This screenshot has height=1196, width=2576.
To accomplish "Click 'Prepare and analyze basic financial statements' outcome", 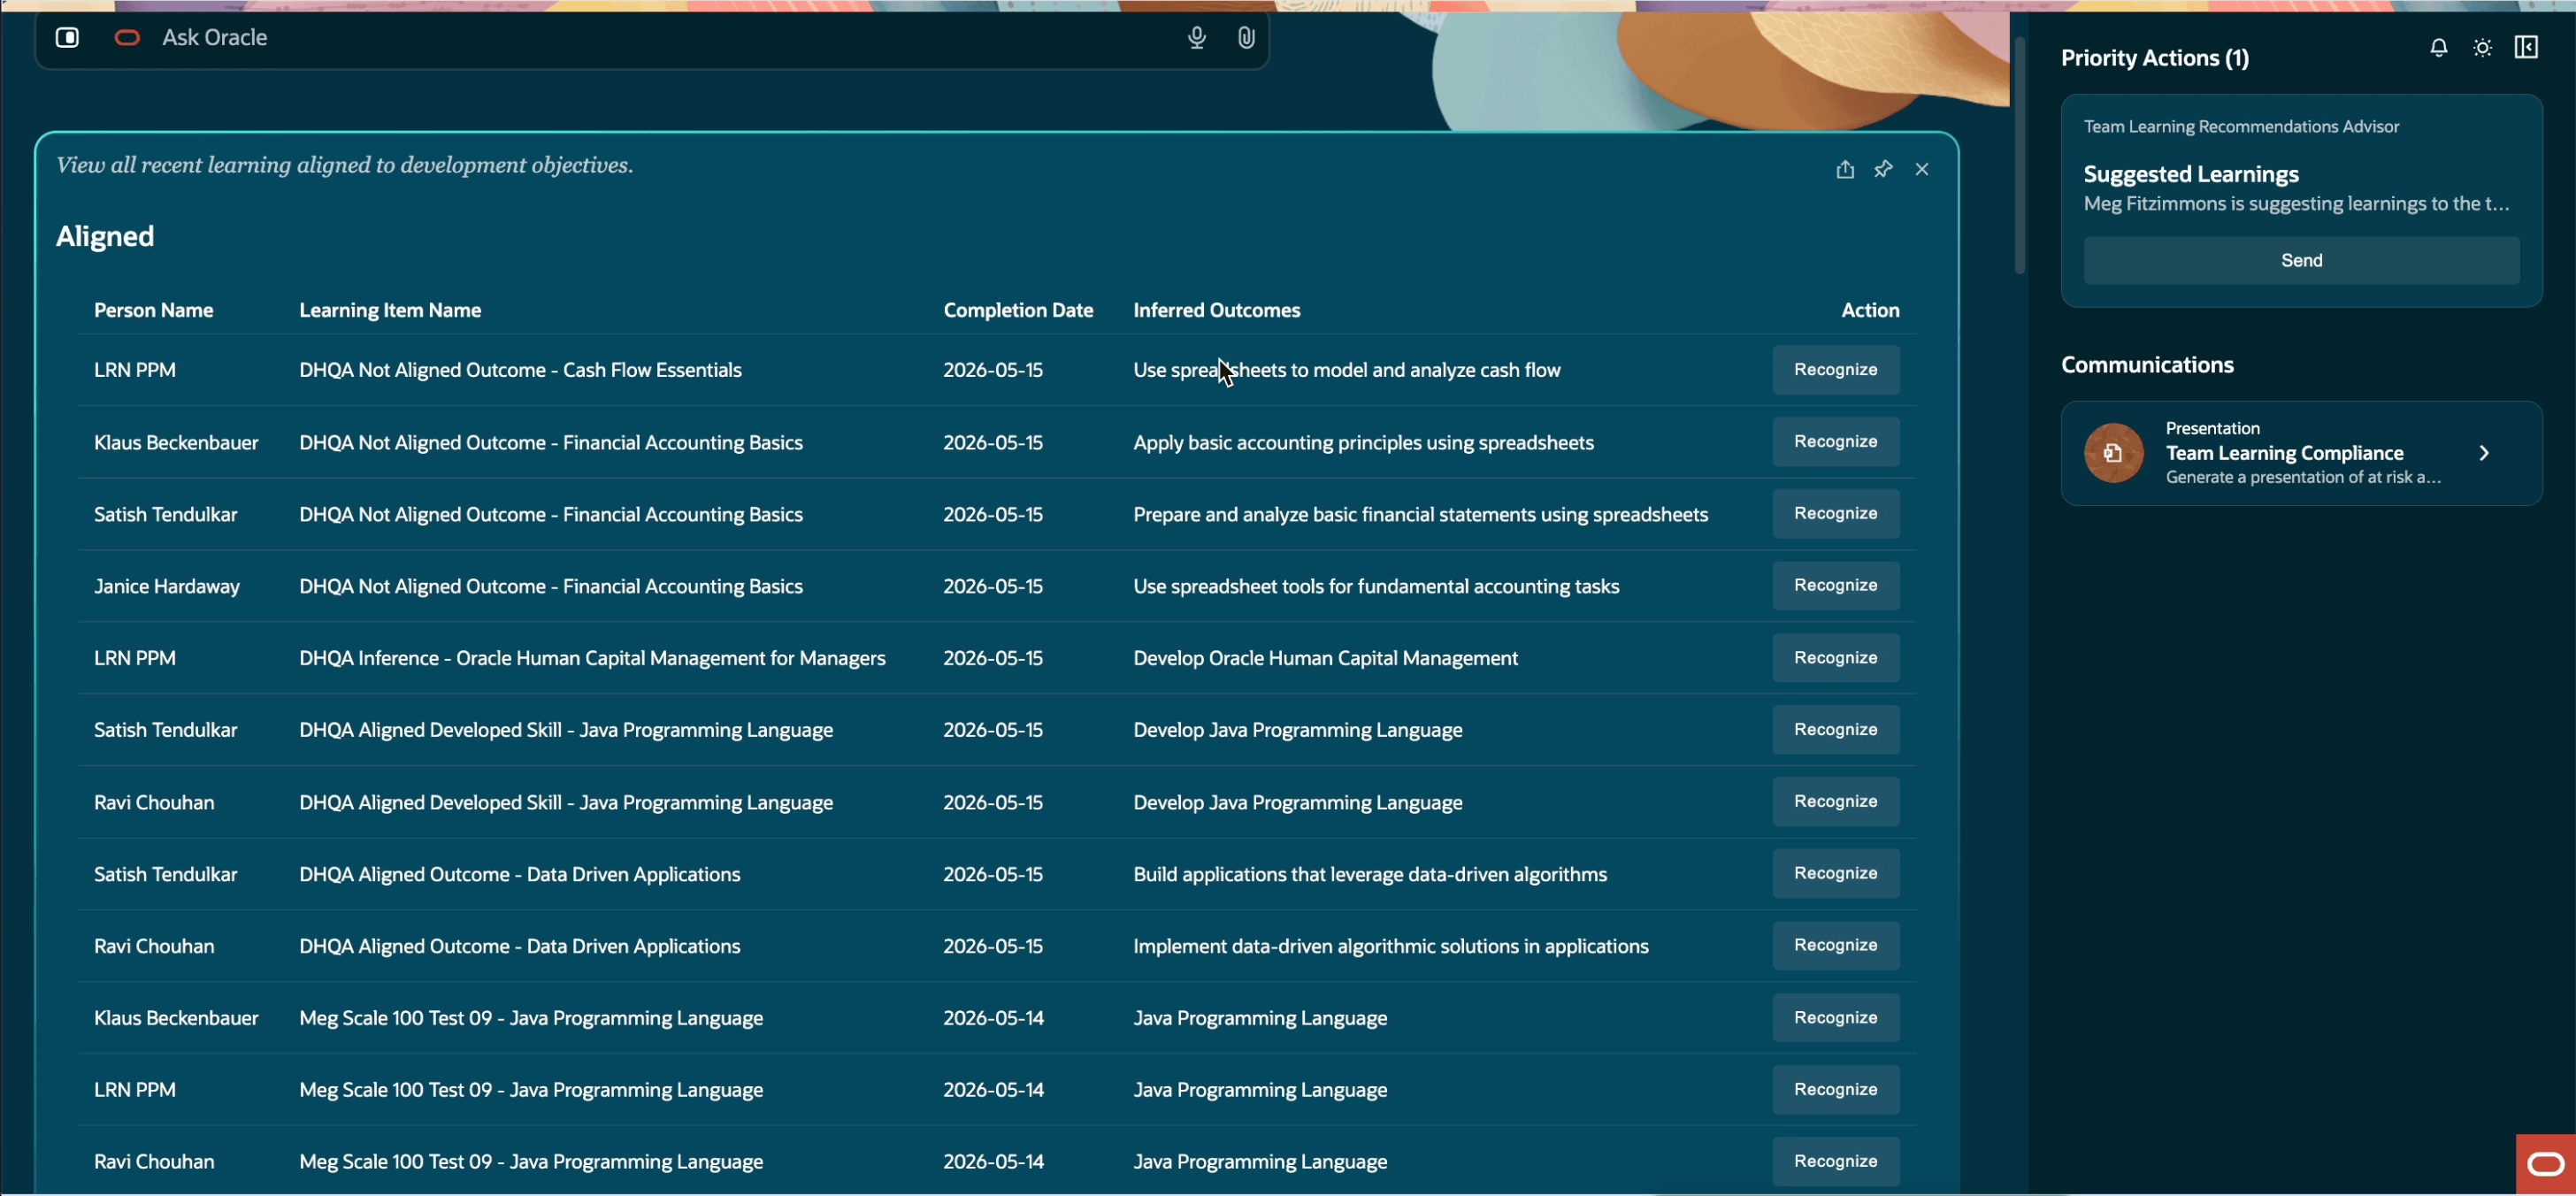I will (x=1420, y=514).
